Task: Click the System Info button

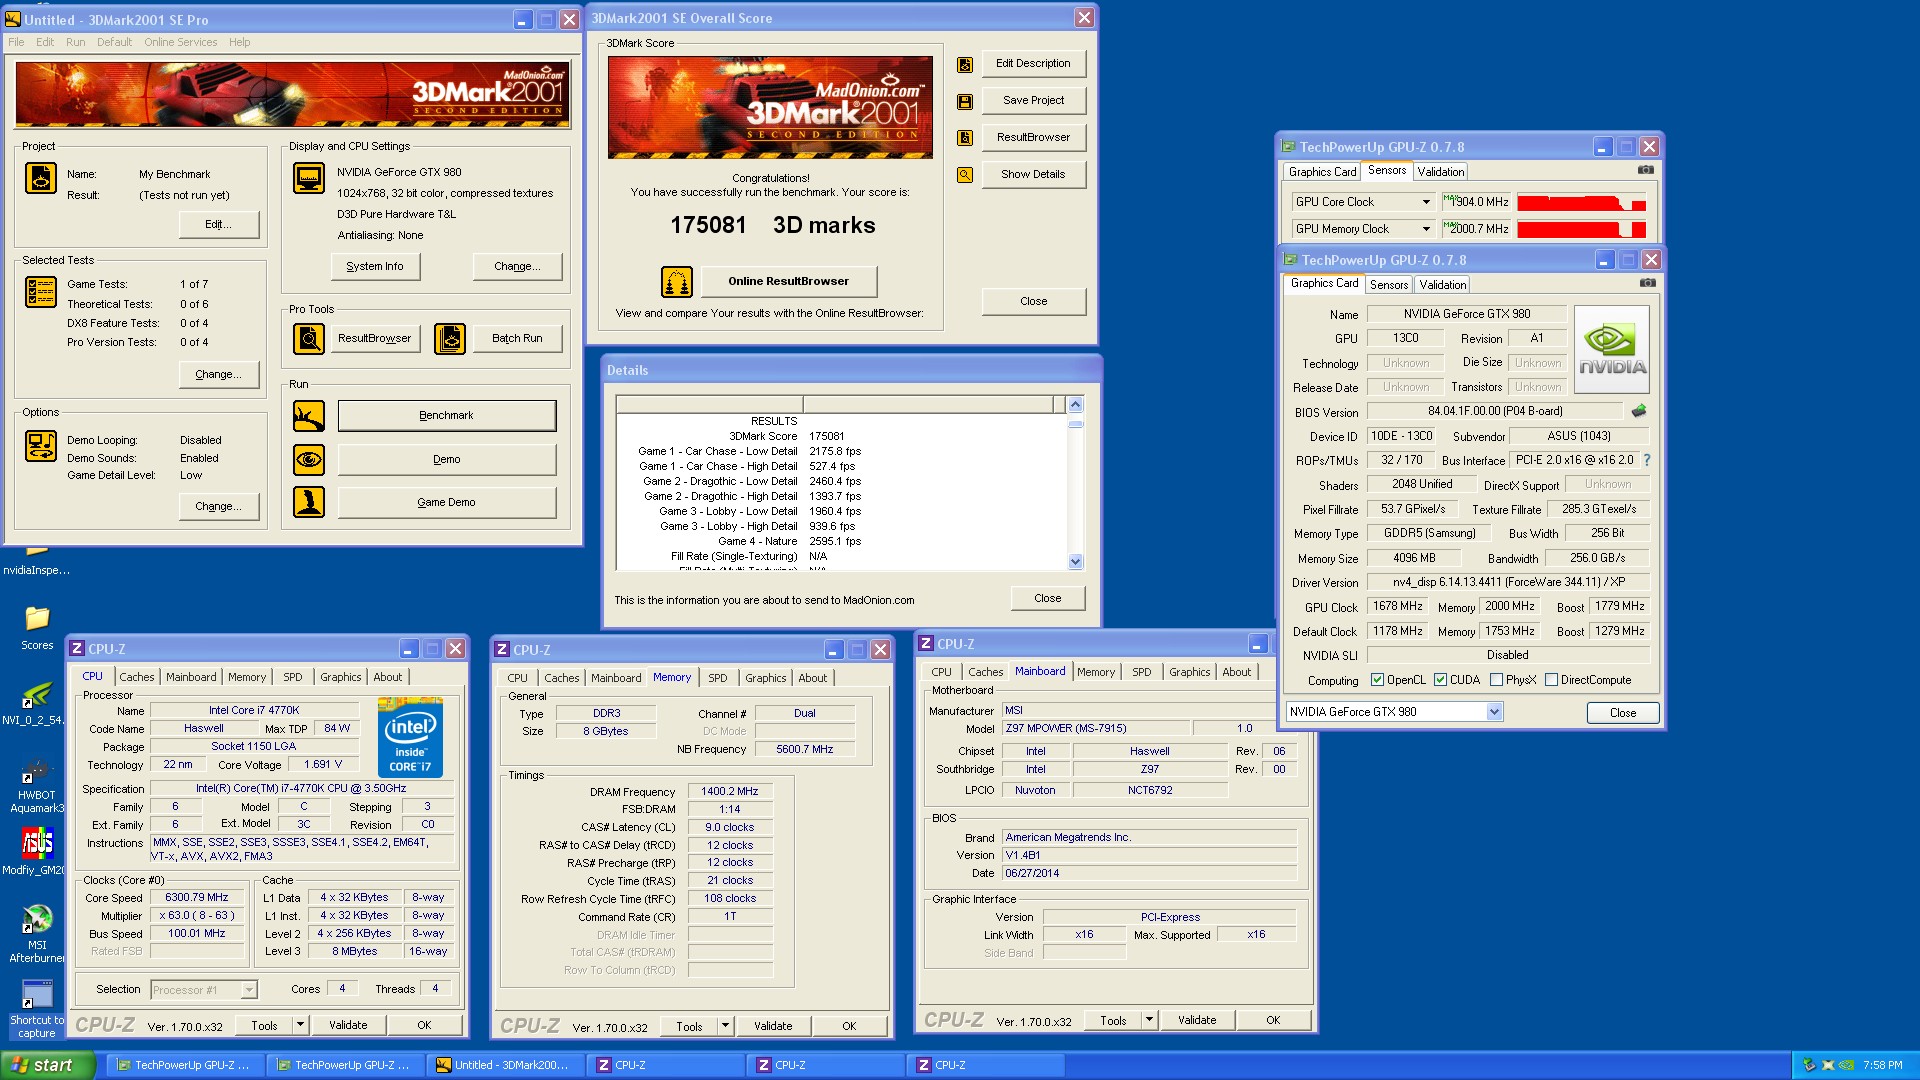Action: tap(375, 266)
